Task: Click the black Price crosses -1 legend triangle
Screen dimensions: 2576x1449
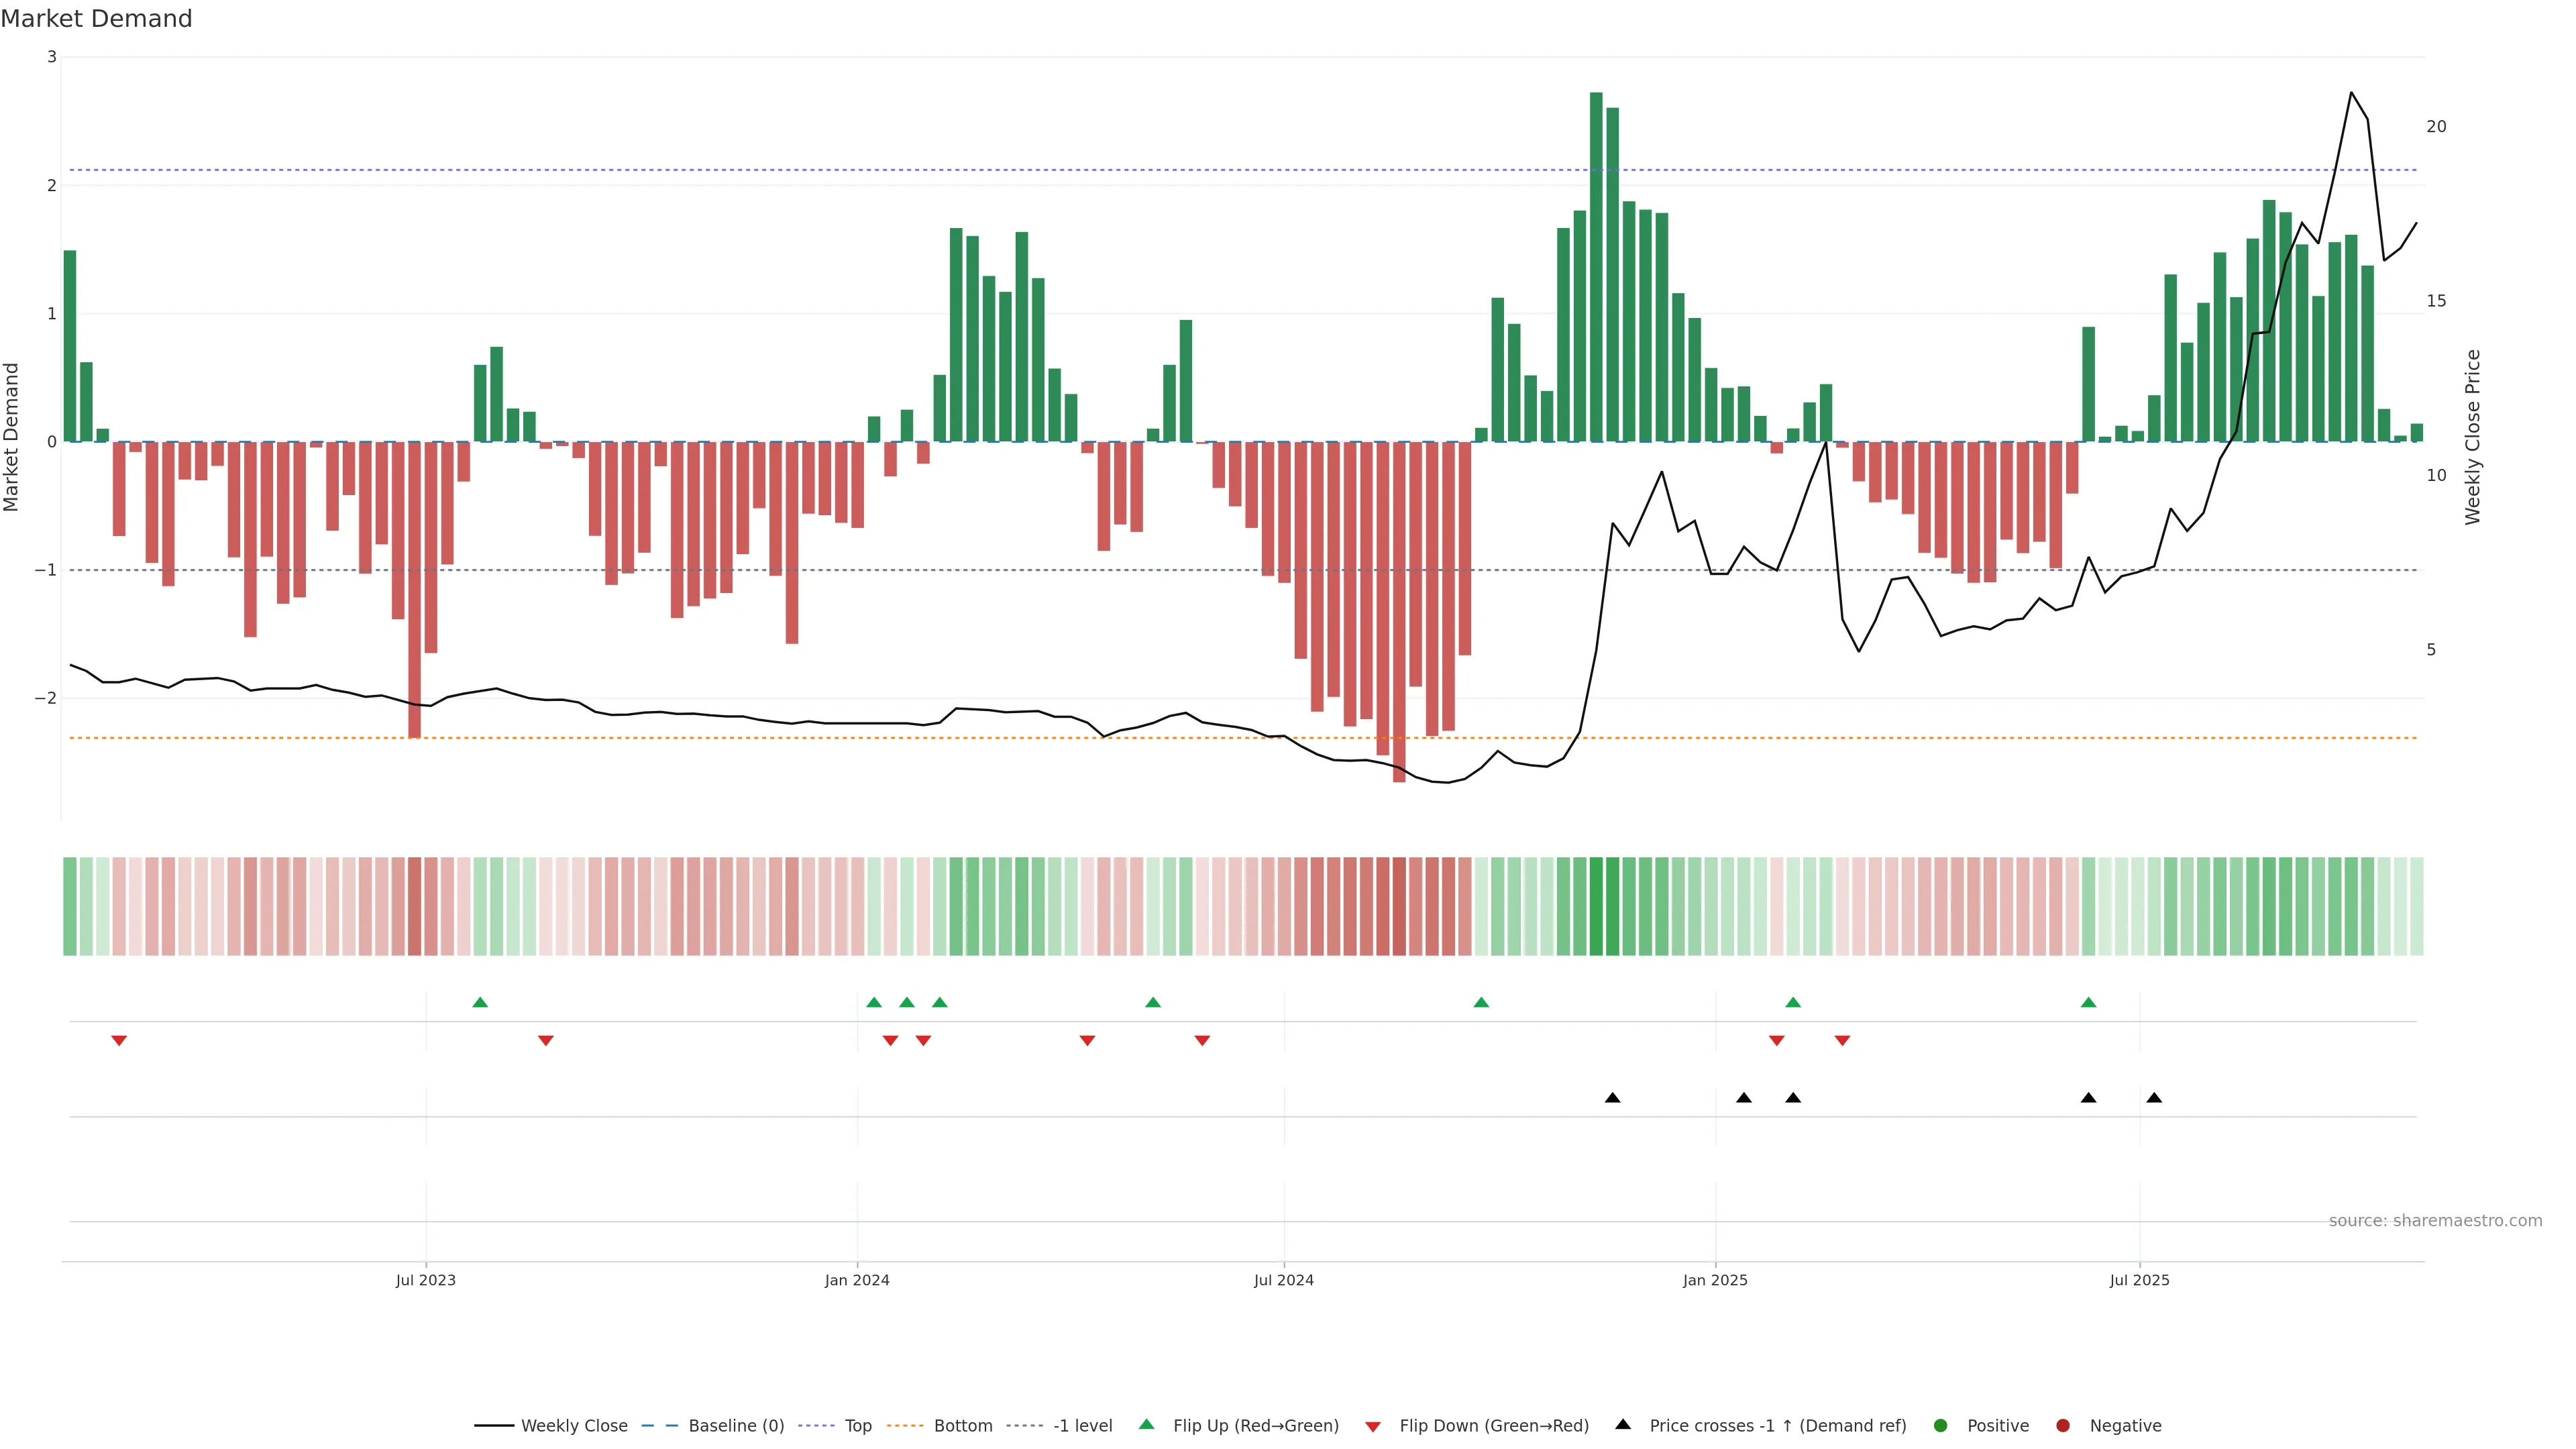Action: tap(1623, 1425)
